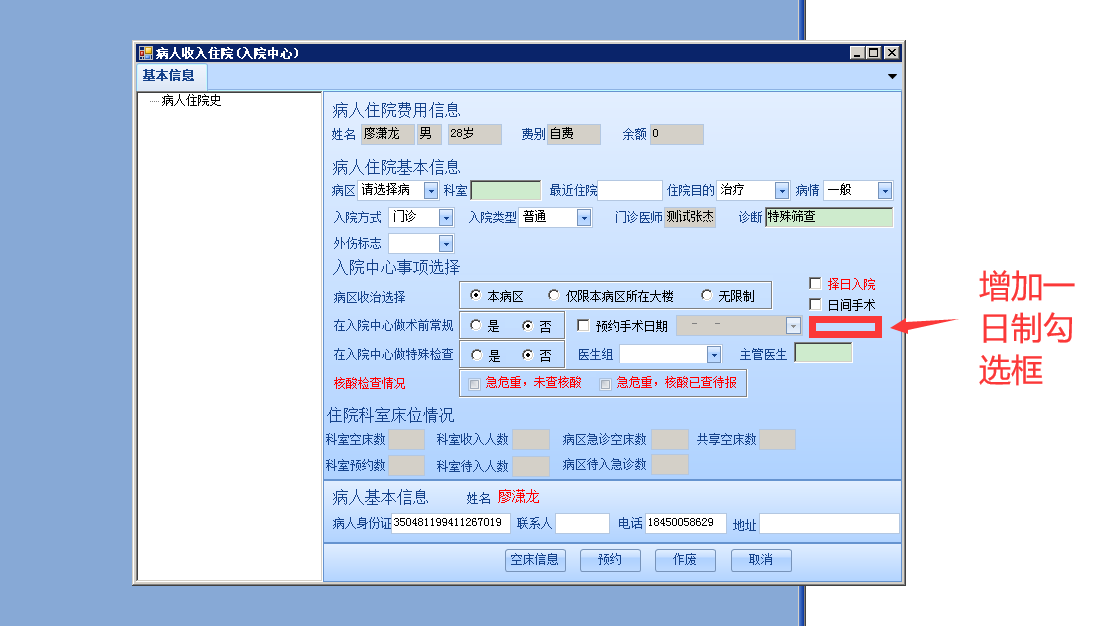Click the 空床信息 button
Screen dimensions: 1110x626
tap(534, 560)
